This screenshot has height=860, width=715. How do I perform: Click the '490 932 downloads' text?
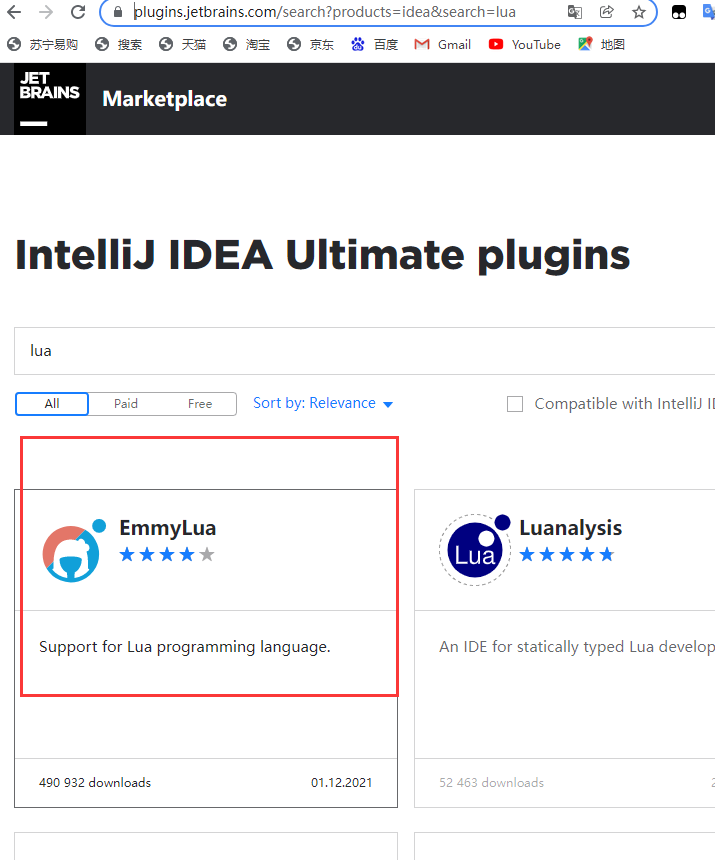95,783
